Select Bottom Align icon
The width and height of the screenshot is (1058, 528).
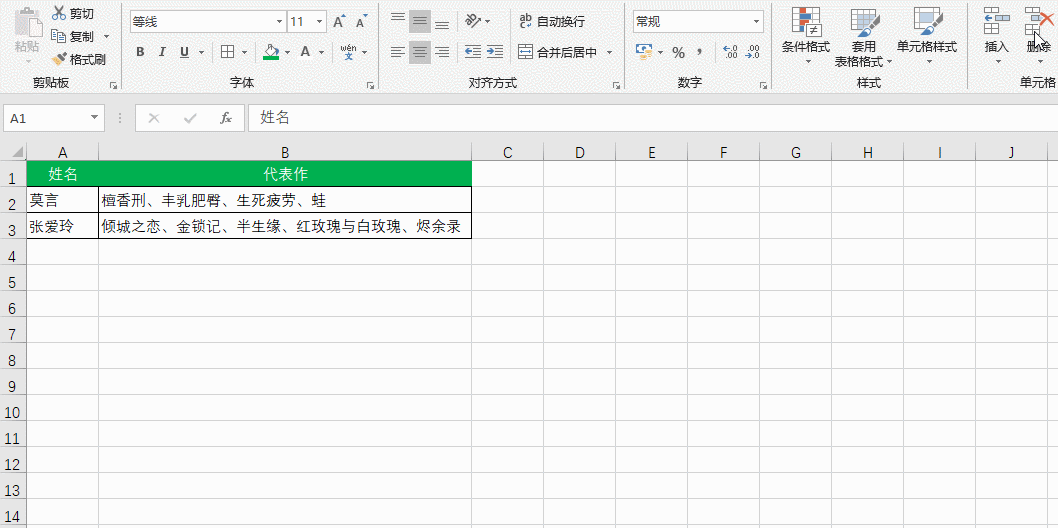442,22
